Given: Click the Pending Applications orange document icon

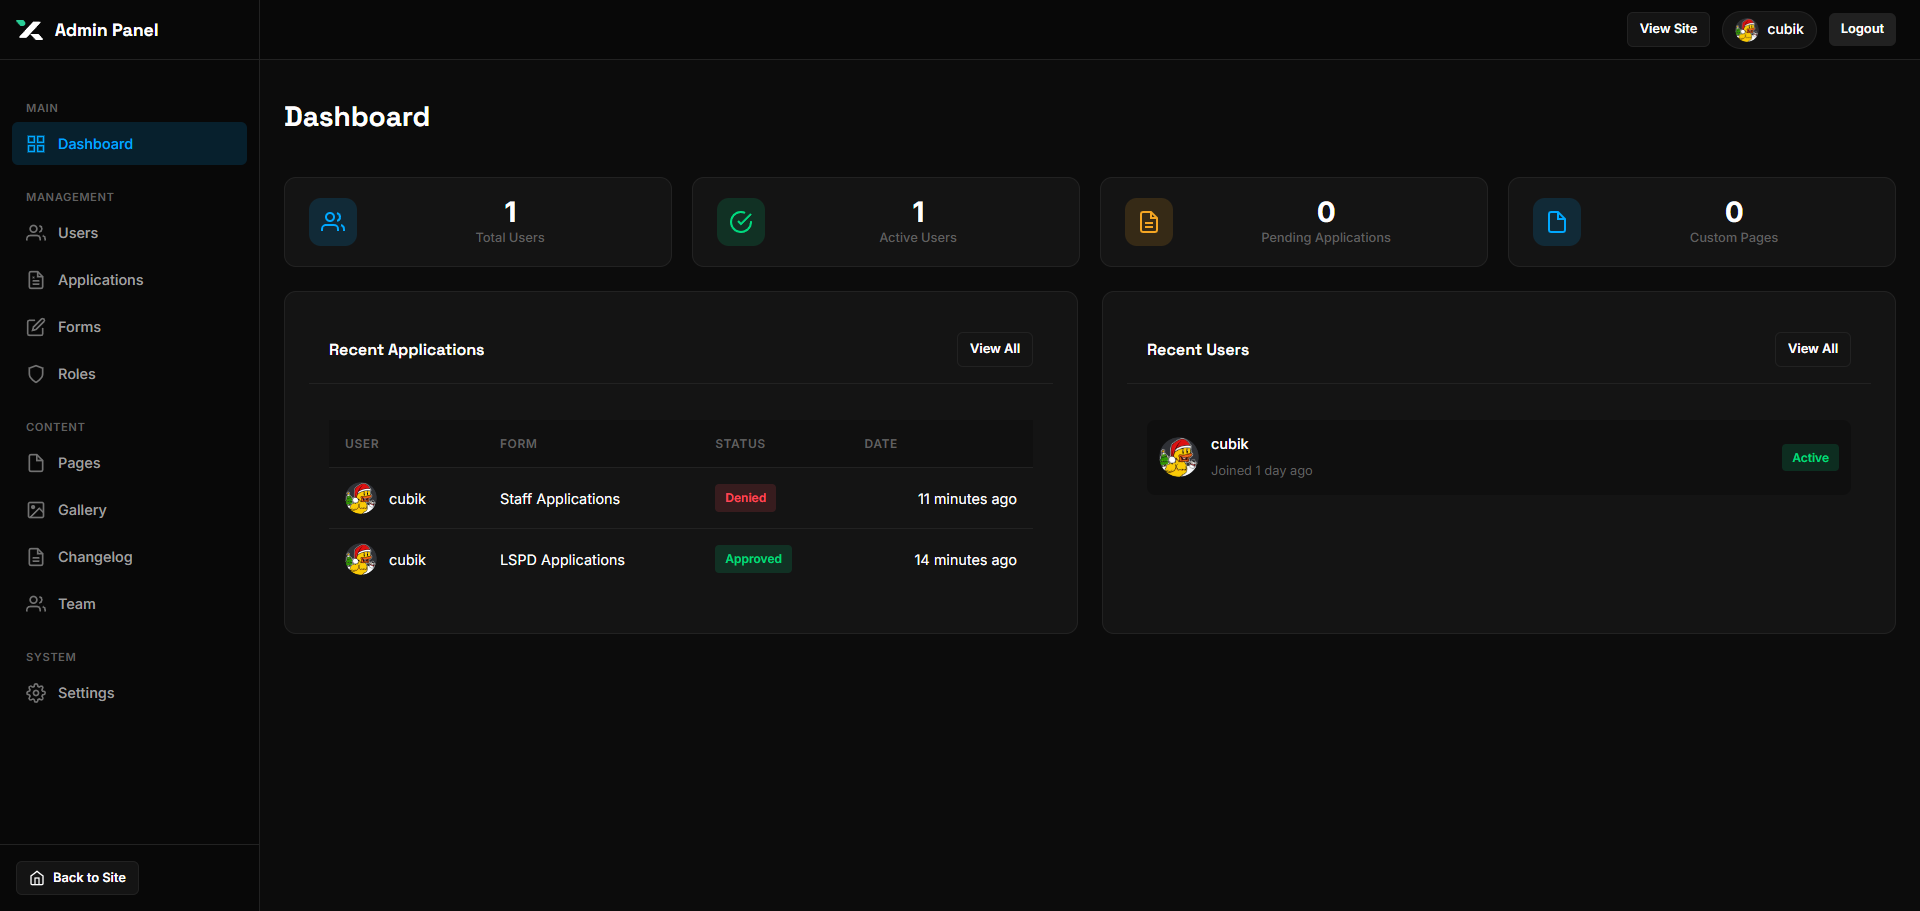Looking at the screenshot, I should (x=1149, y=222).
